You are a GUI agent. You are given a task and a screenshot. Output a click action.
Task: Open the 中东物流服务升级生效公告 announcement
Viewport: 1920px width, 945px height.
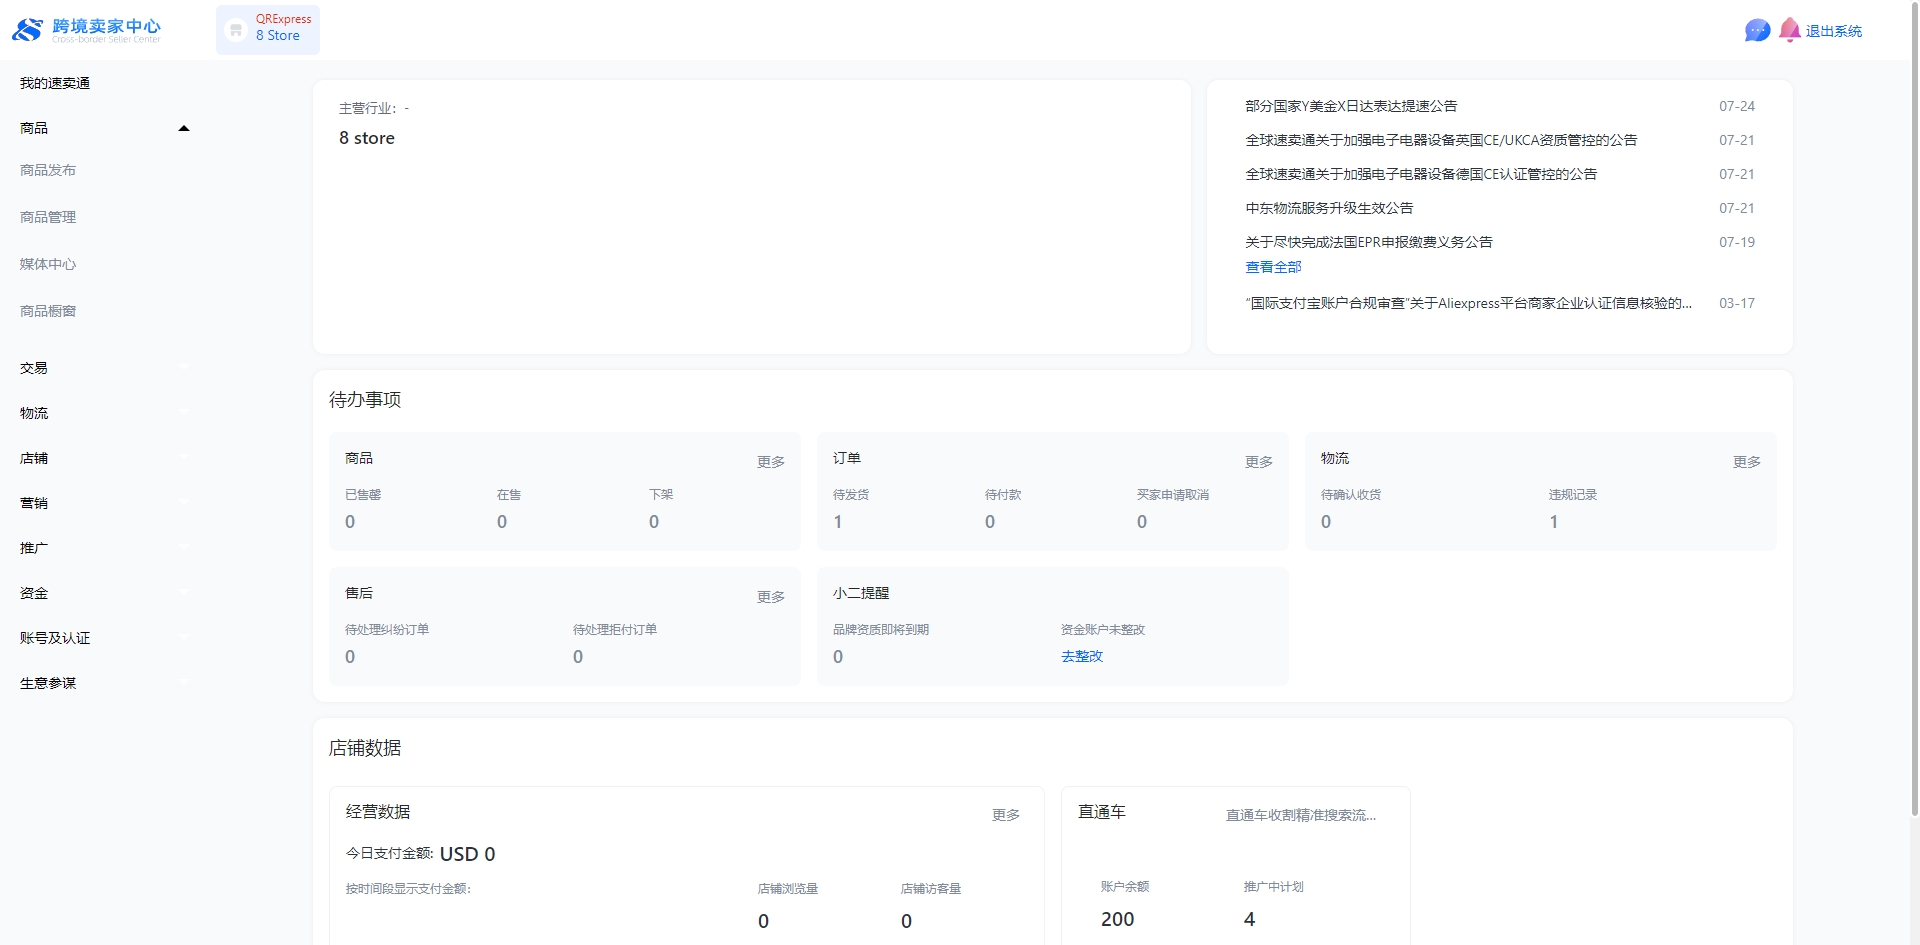pyautogui.click(x=1329, y=208)
